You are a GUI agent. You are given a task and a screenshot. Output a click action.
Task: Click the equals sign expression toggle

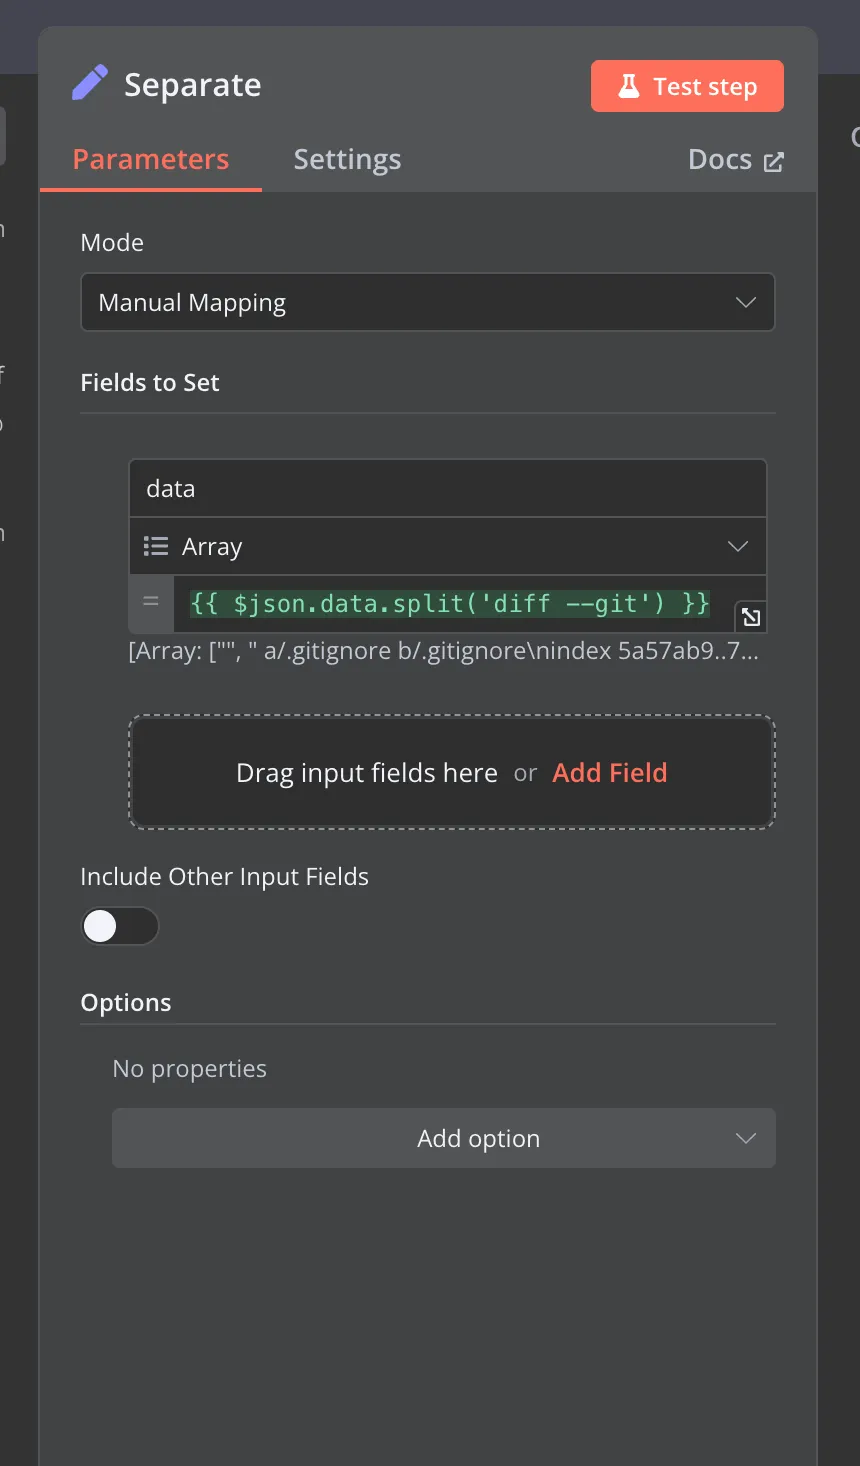pyautogui.click(x=151, y=602)
